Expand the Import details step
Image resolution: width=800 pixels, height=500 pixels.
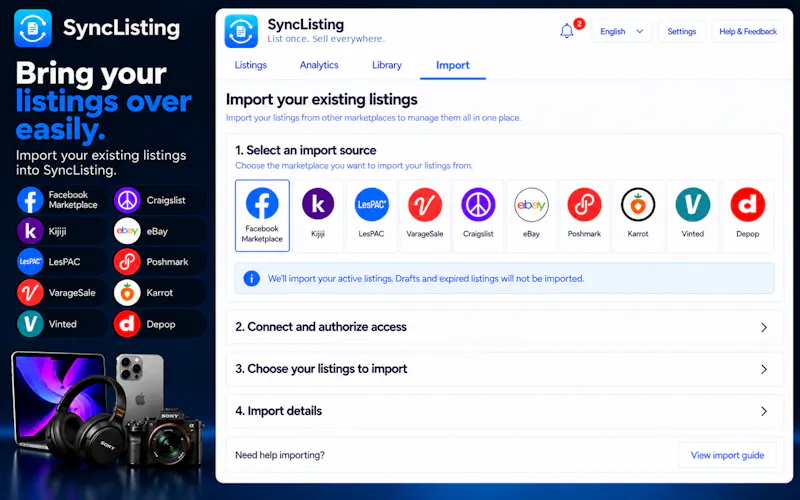pyautogui.click(x=504, y=411)
